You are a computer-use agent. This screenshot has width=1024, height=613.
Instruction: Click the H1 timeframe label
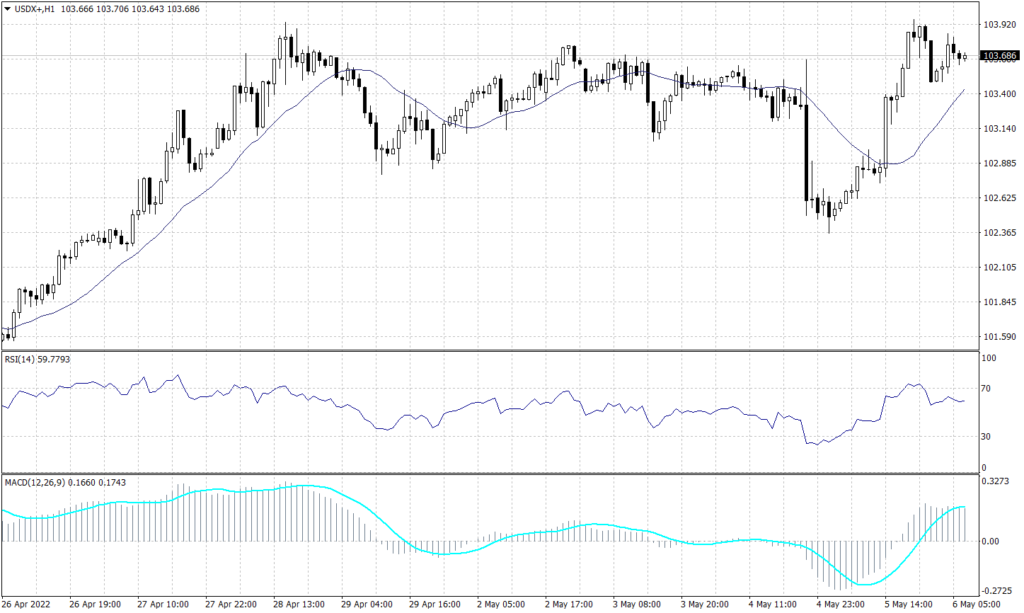[x=47, y=8]
